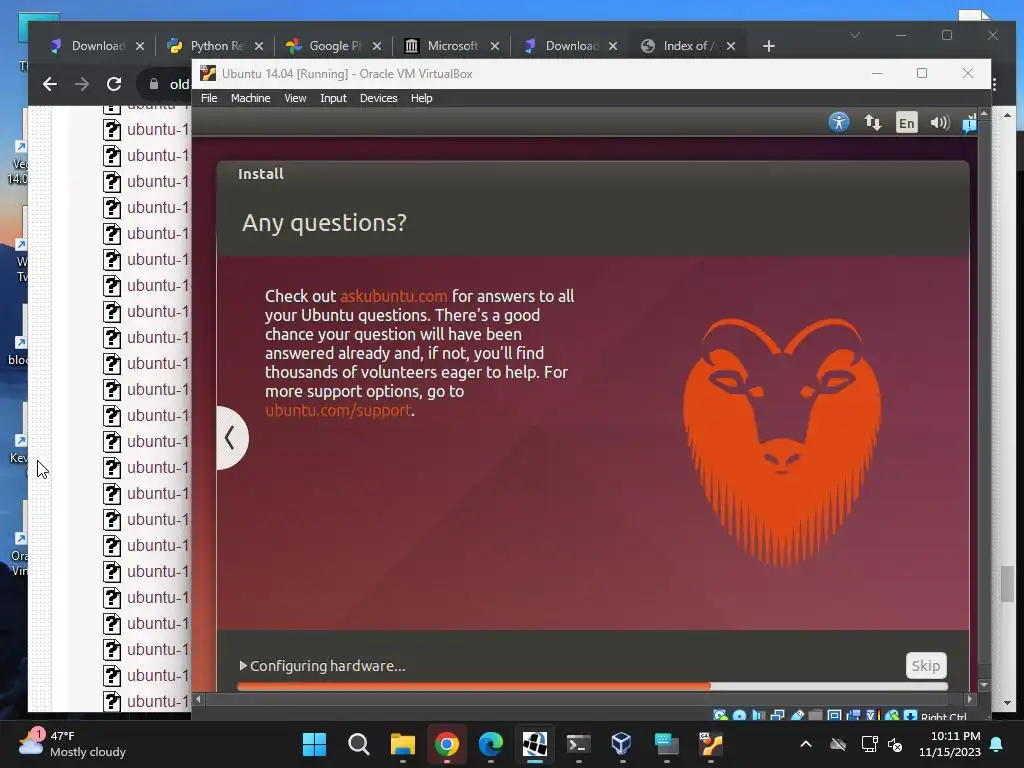1024x768 pixels.
Task: Click VirtualBox USB status icon
Action: (x=797, y=716)
